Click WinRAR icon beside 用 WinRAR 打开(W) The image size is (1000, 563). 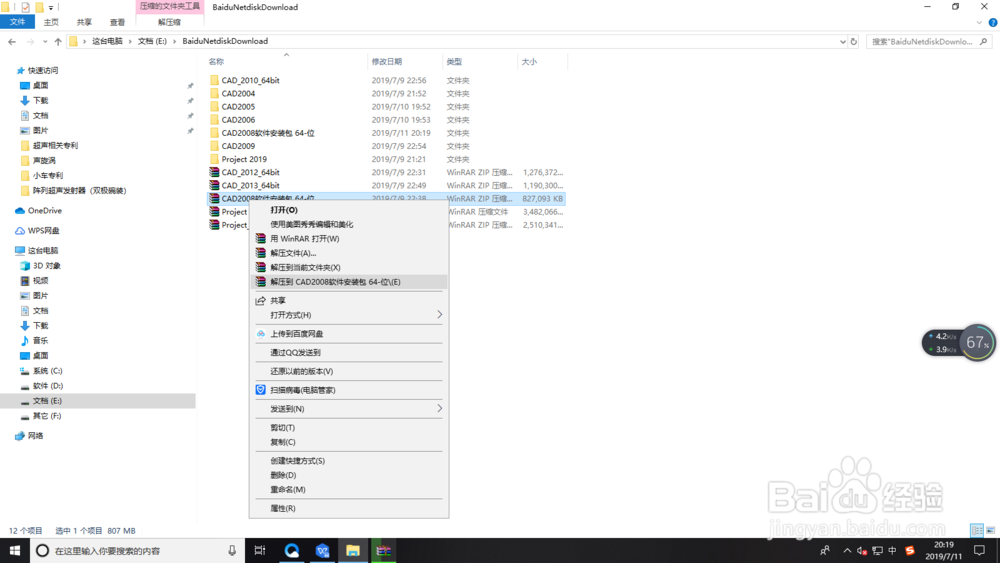[261, 238]
